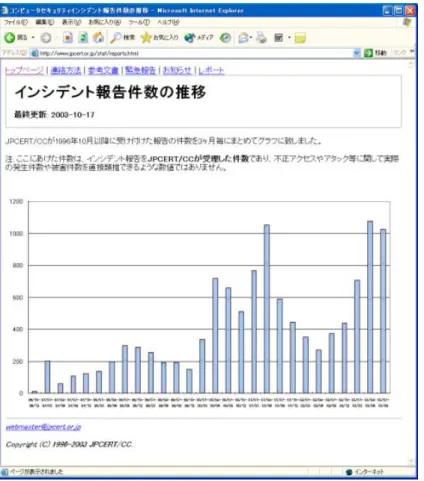
Task: Click the Copyright (C) 1996-2003 JPCERT/CC text
Action: (x=69, y=444)
